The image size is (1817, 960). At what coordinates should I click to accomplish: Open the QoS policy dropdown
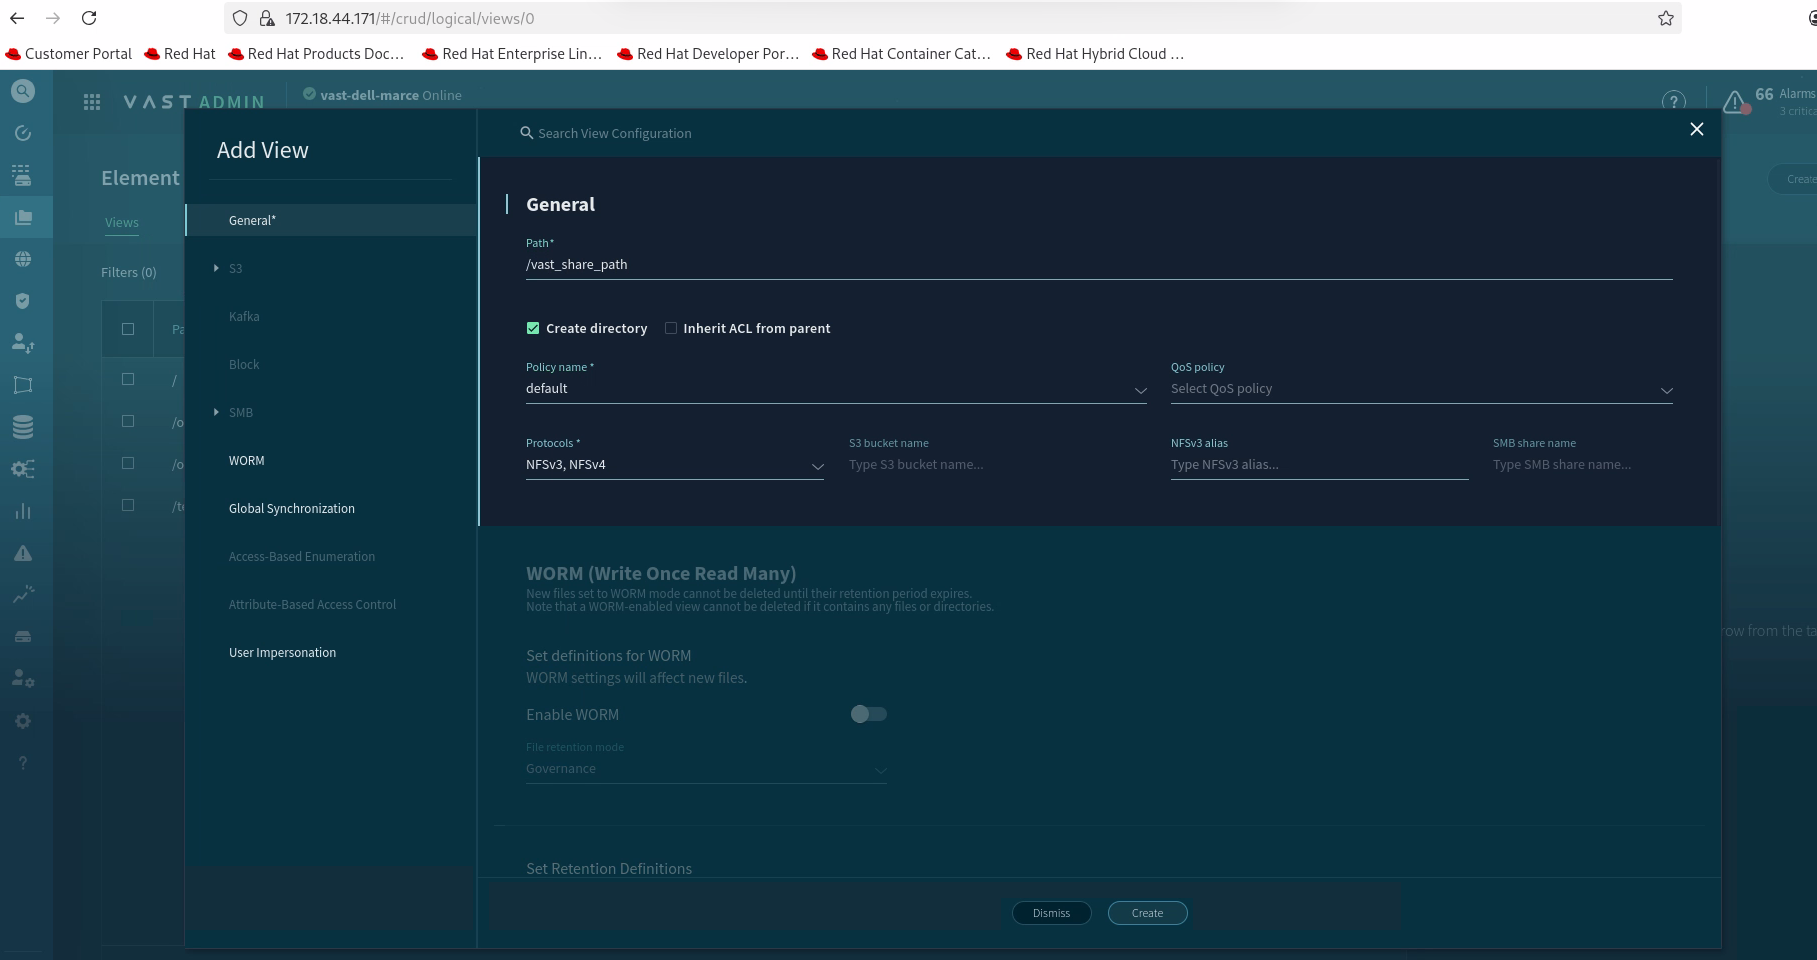click(x=1421, y=389)
